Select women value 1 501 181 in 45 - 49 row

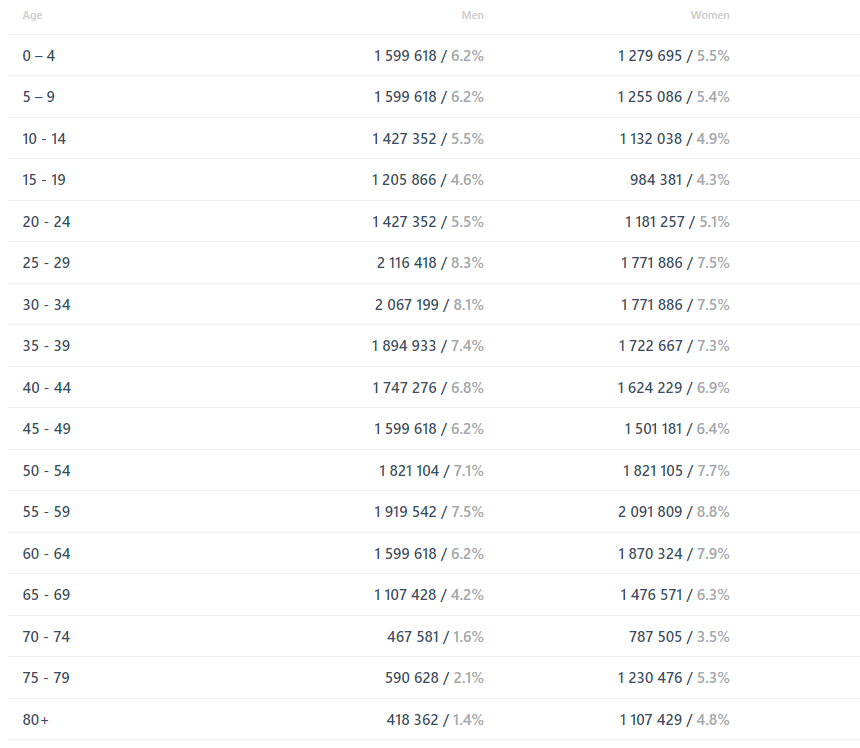pos(653,428)
